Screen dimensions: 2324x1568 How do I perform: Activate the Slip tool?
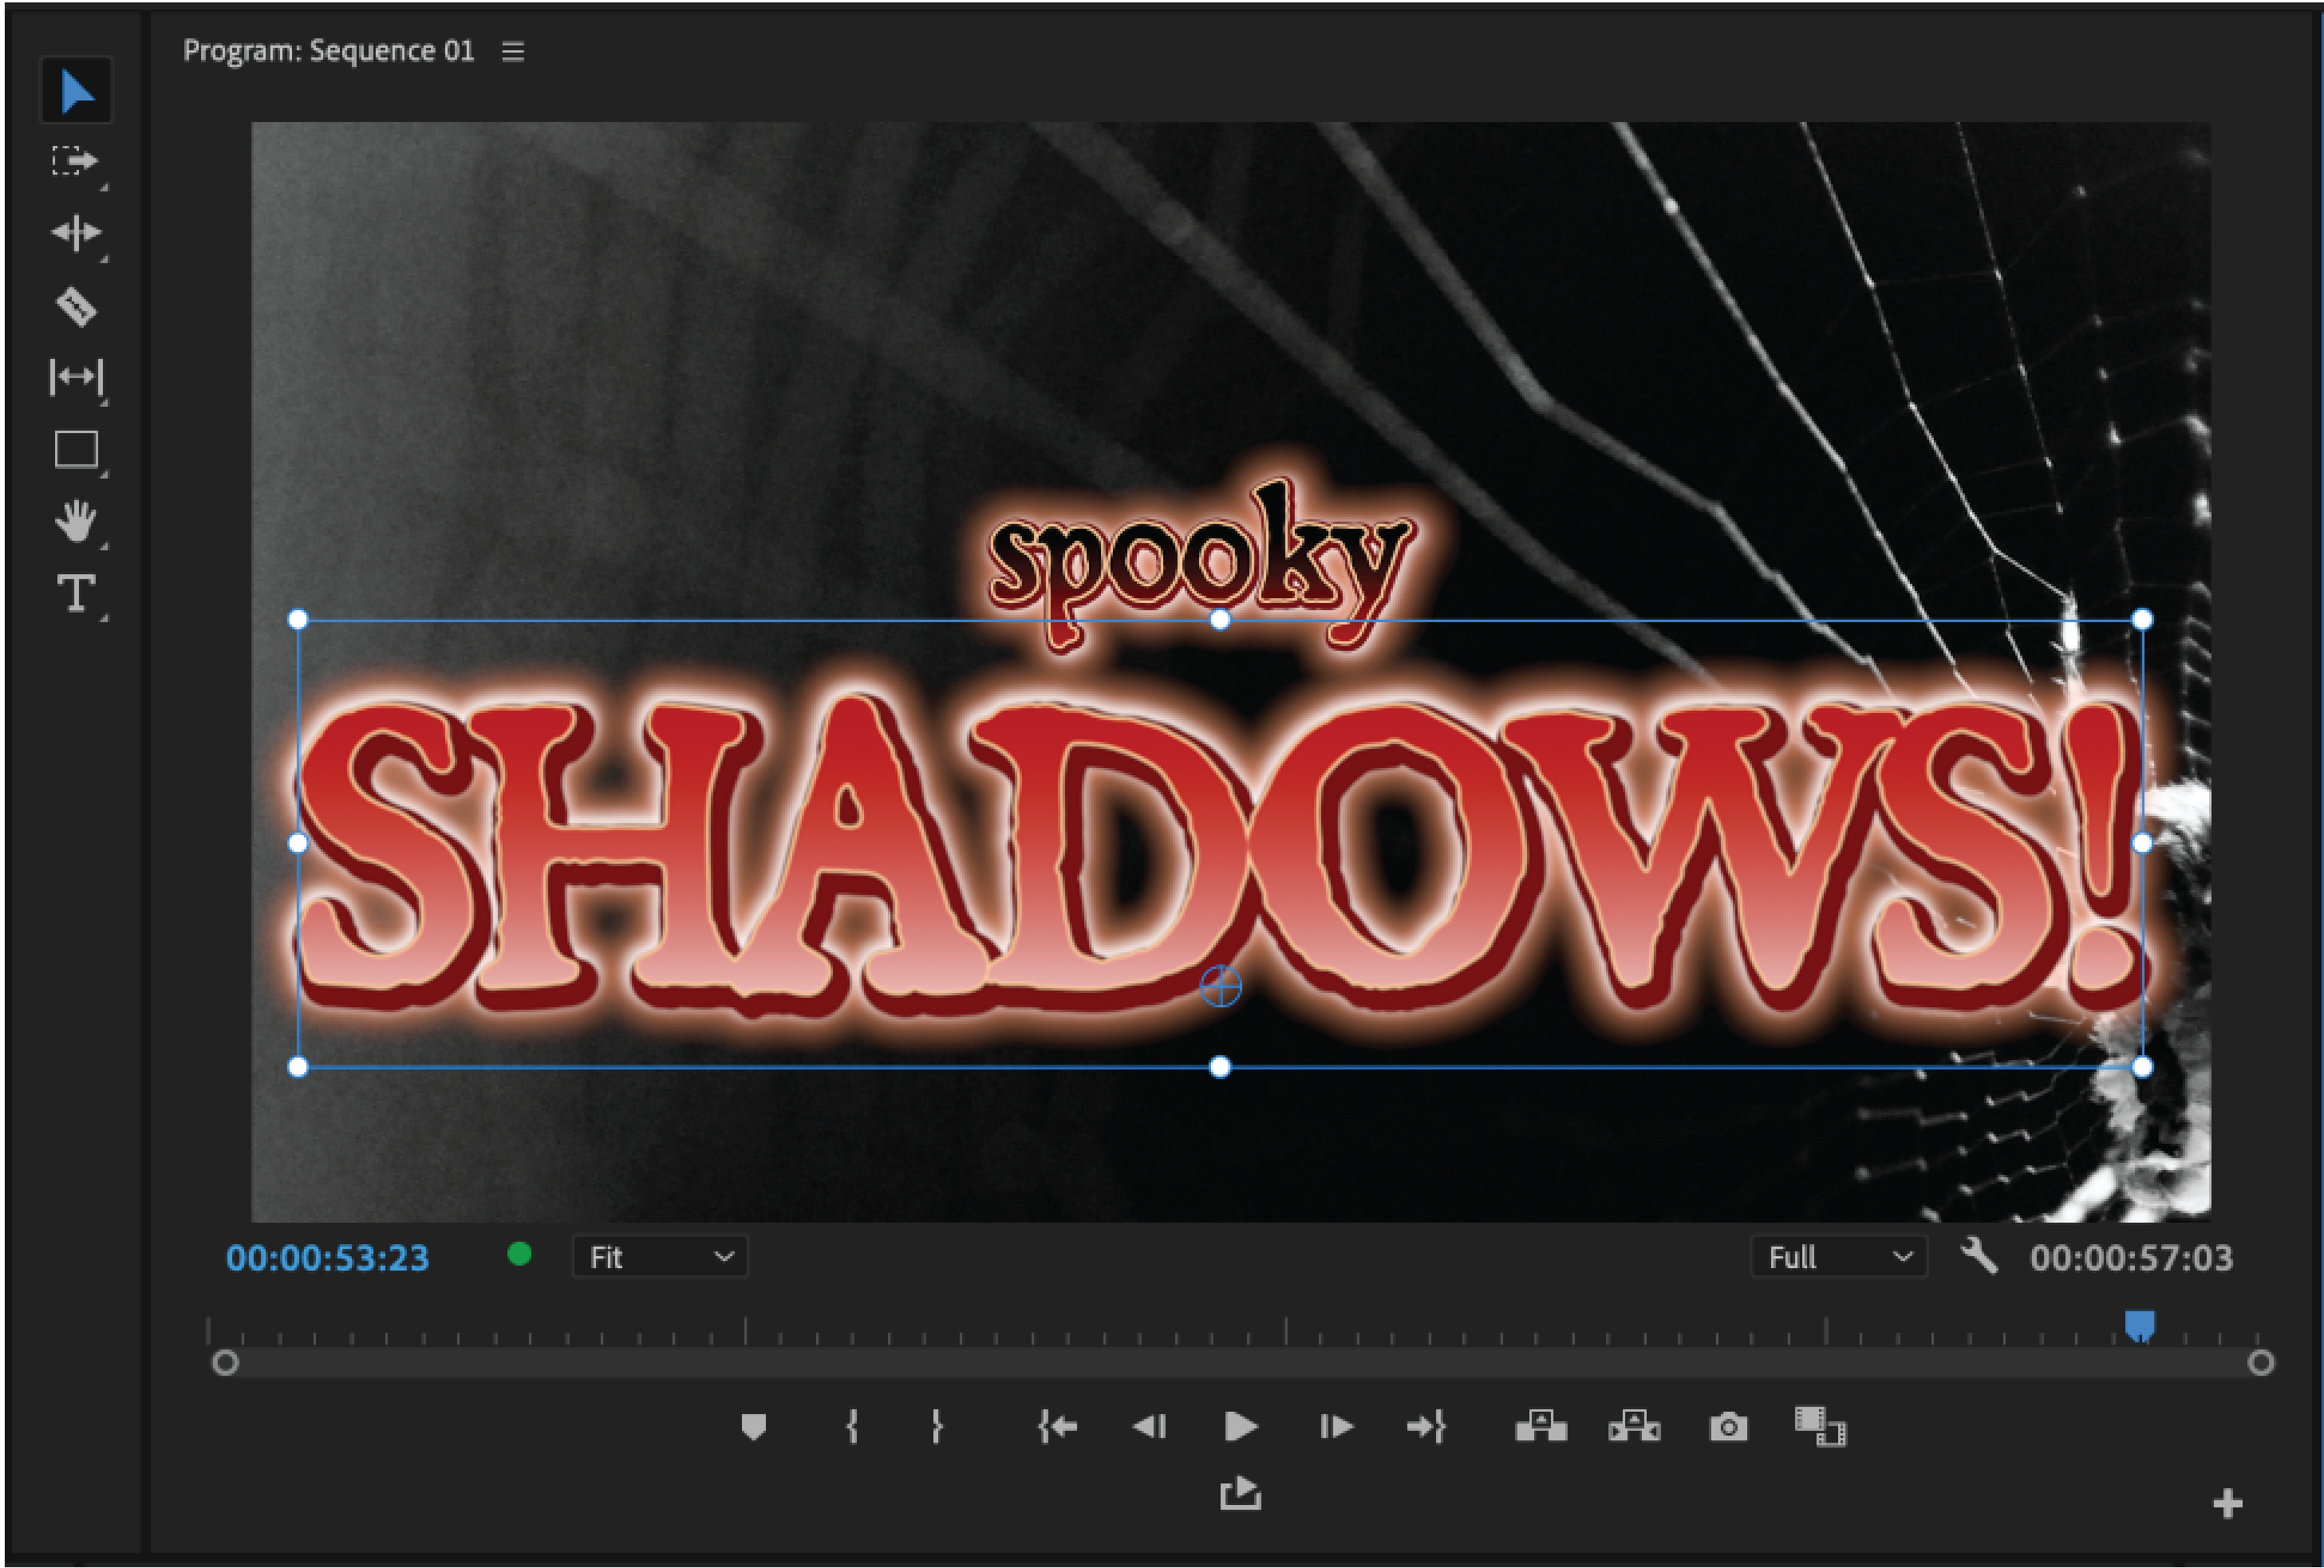tap(76, 377)
